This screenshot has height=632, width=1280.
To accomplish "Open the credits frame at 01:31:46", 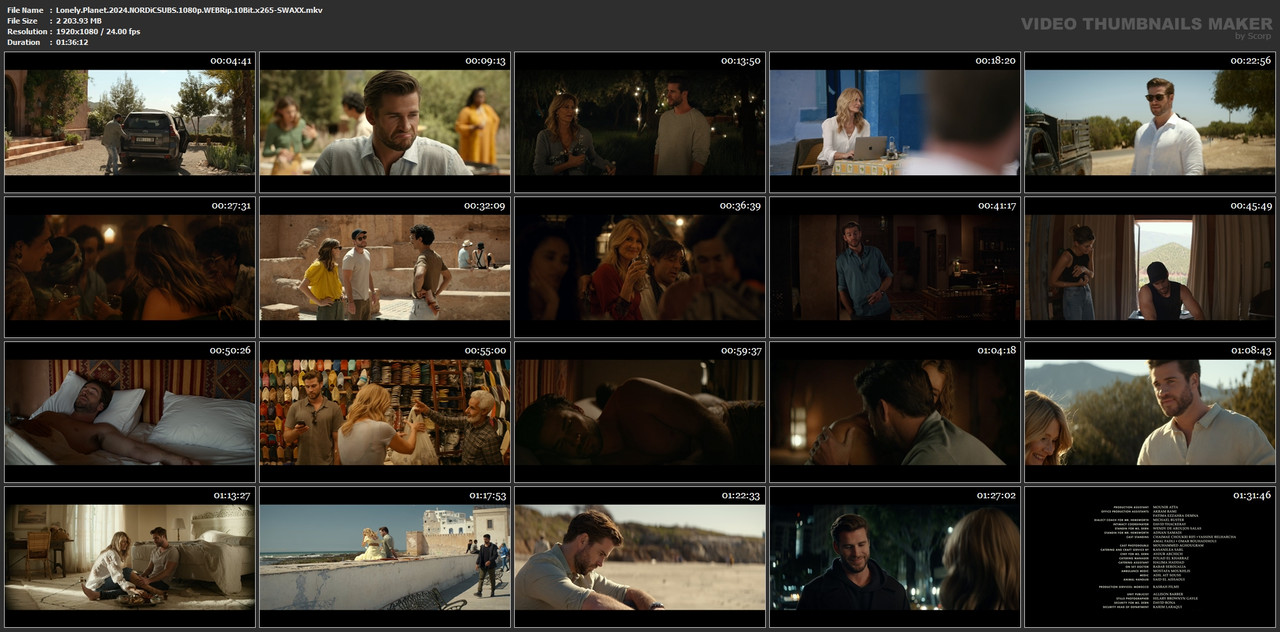I will (1150, 557).
